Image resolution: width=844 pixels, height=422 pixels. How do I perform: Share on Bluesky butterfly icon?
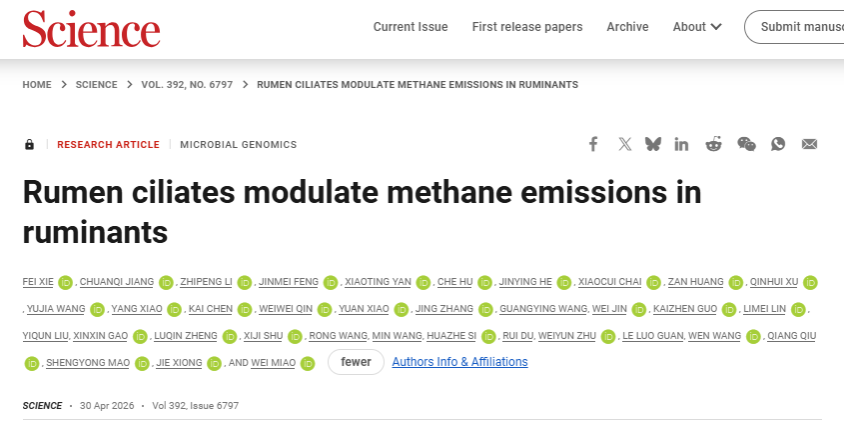pyautogui.click(x=653, y=144)
